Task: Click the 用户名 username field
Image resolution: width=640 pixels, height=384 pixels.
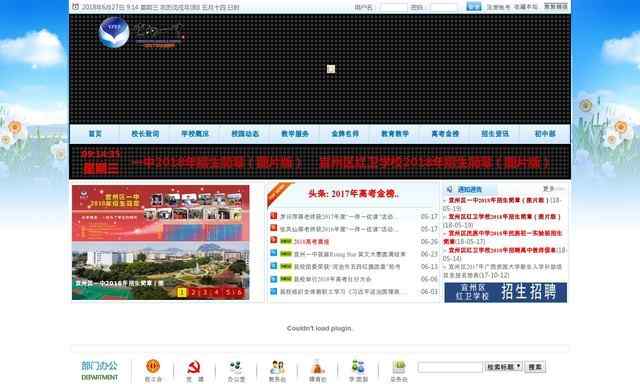Action: coord(394,7)
